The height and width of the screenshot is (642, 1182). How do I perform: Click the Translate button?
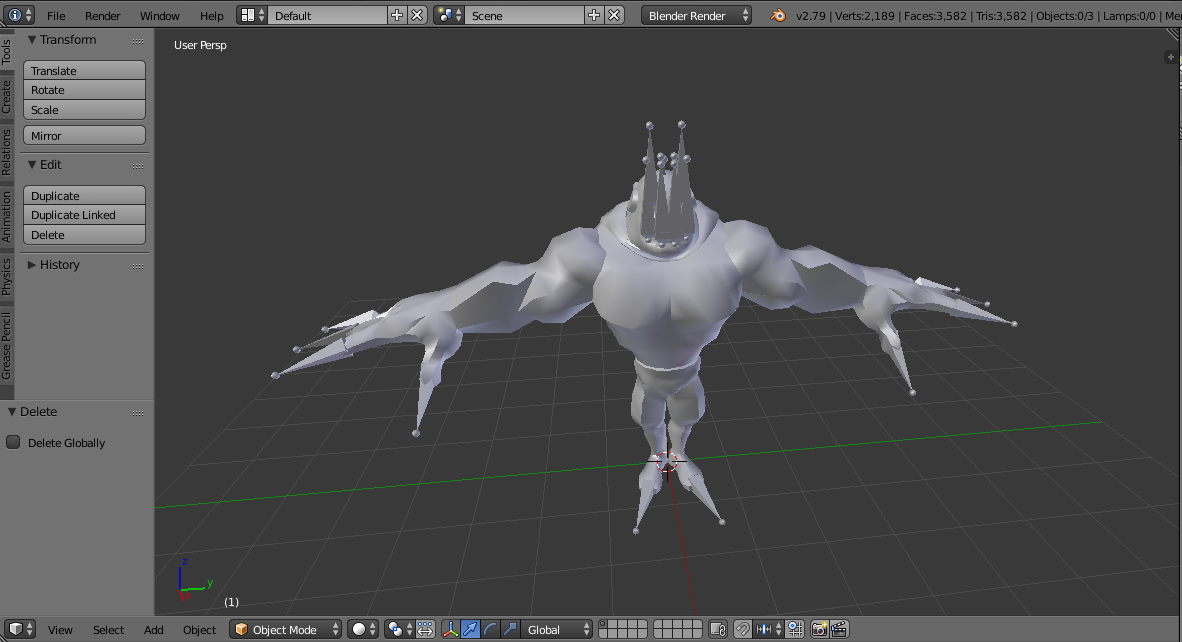84,70
